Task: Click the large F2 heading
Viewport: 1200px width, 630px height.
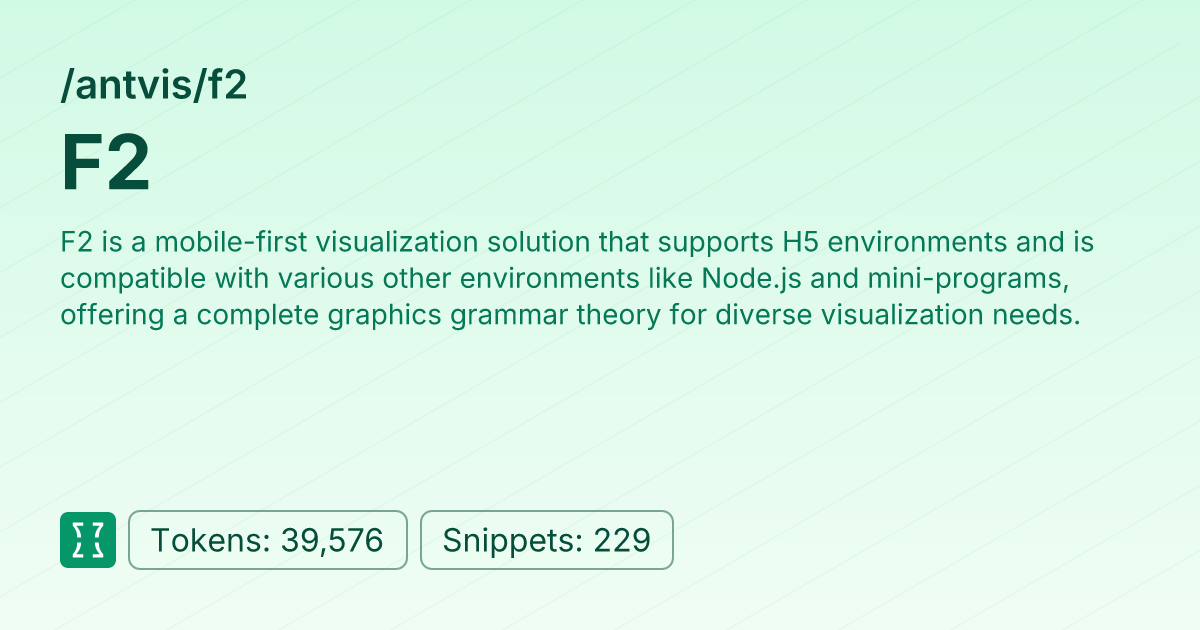Action: click(106, 165)
